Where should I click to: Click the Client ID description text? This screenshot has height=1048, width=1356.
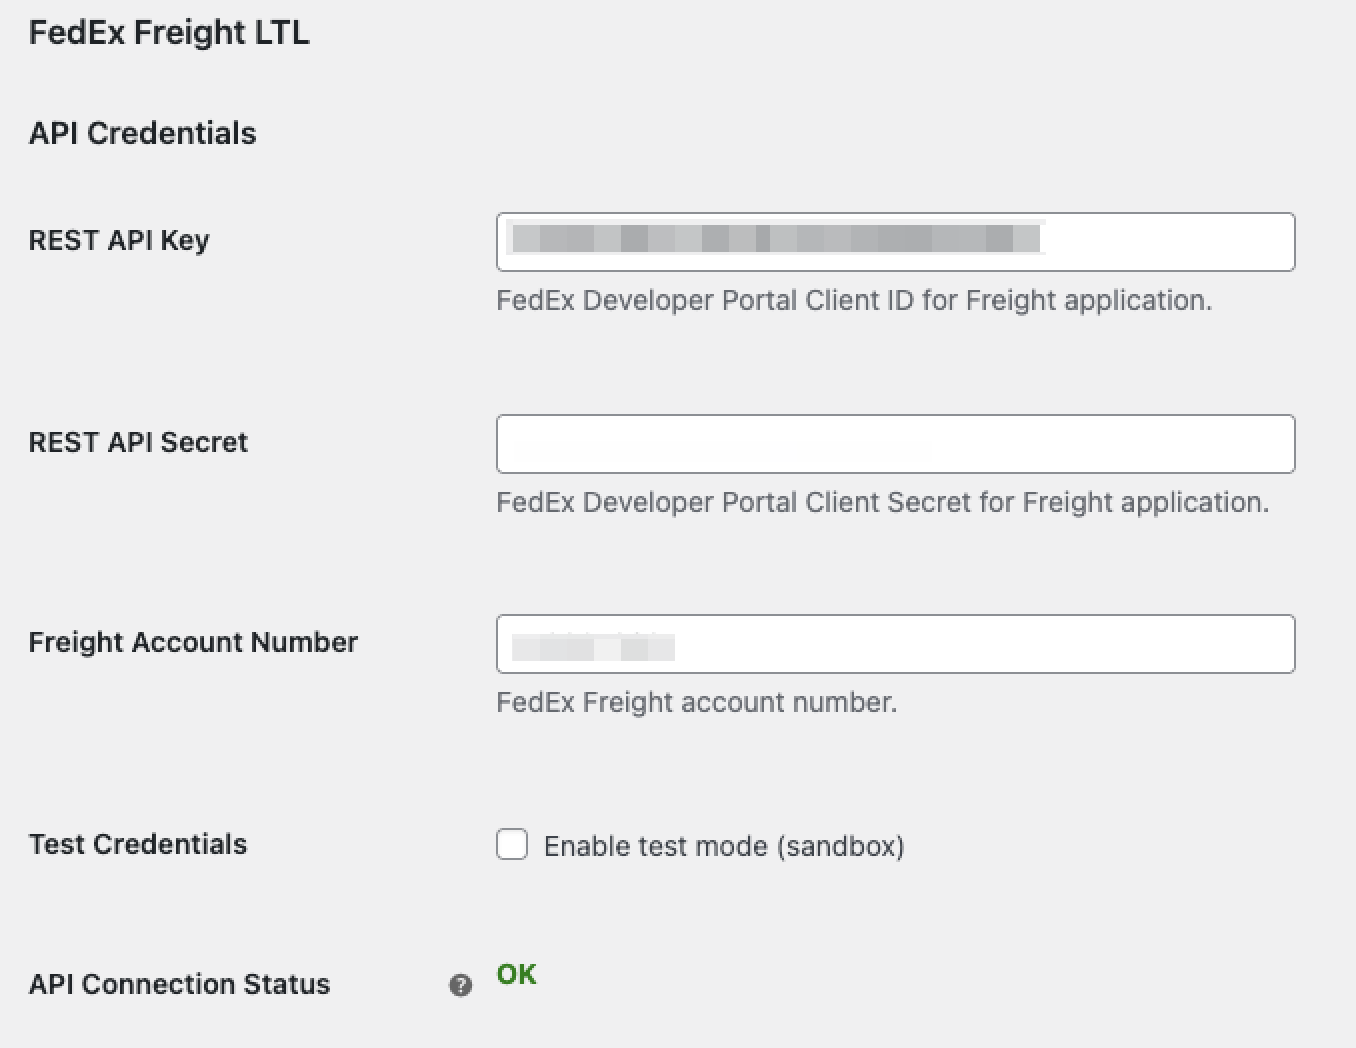854,300
